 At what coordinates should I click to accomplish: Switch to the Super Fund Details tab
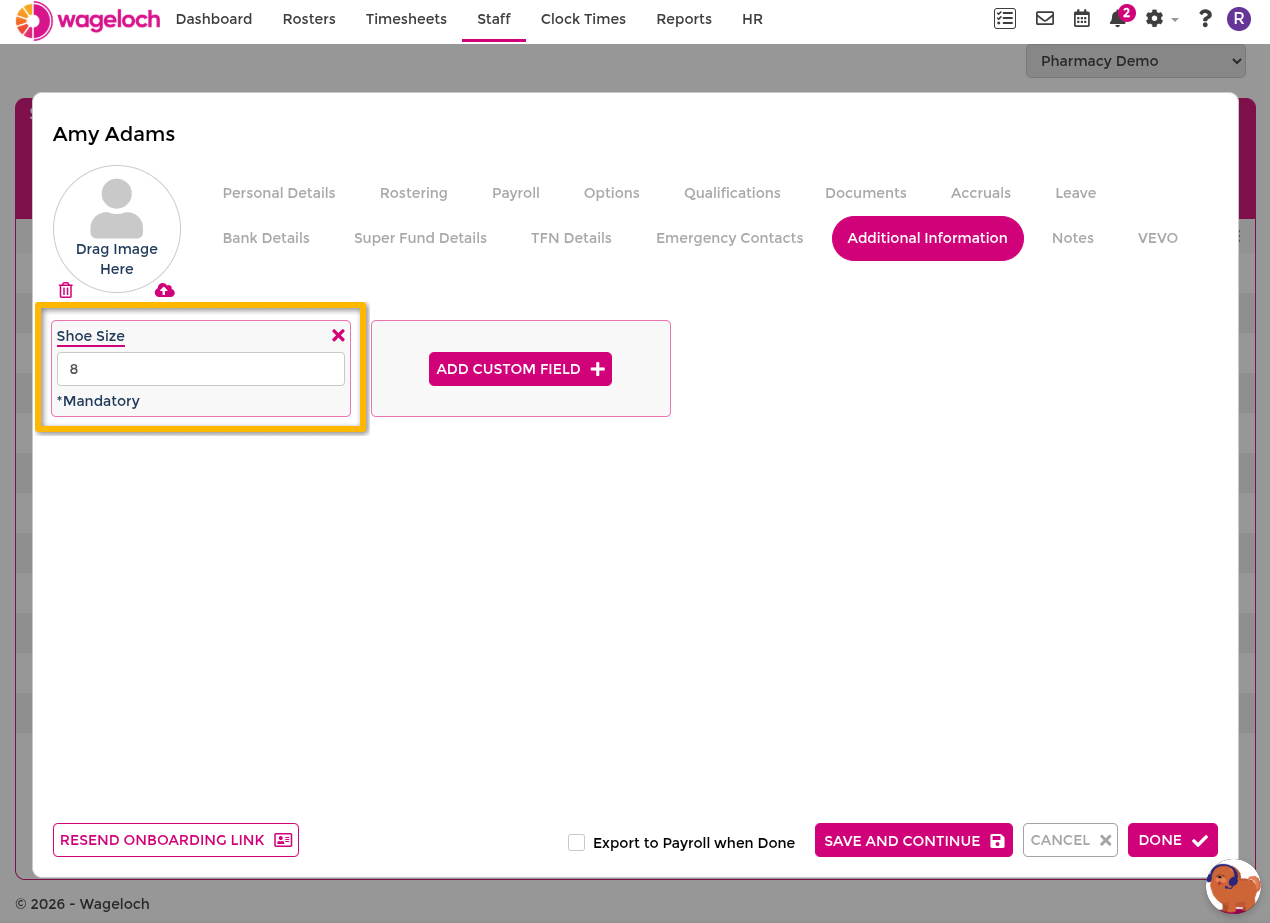point(420,238)
